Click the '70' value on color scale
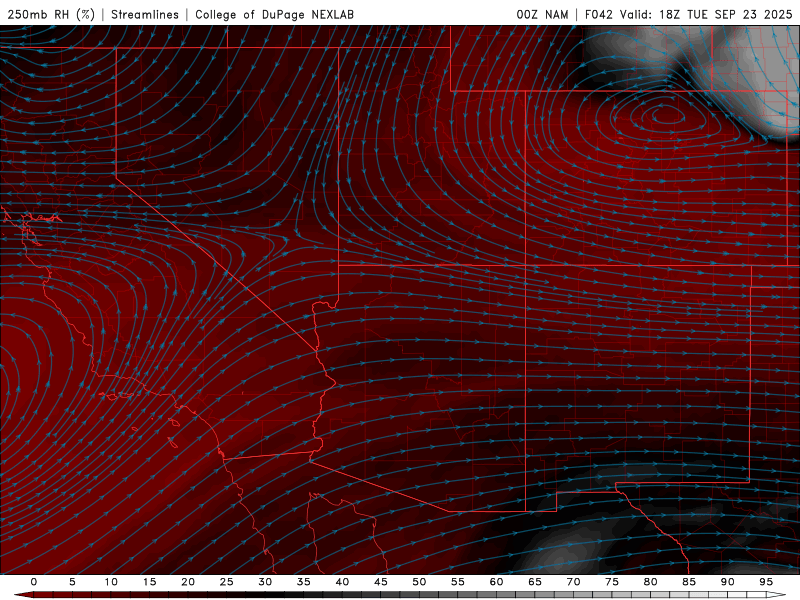Image resolution: width=800 pixels, height=600 pixels. (x=573, y=582)
